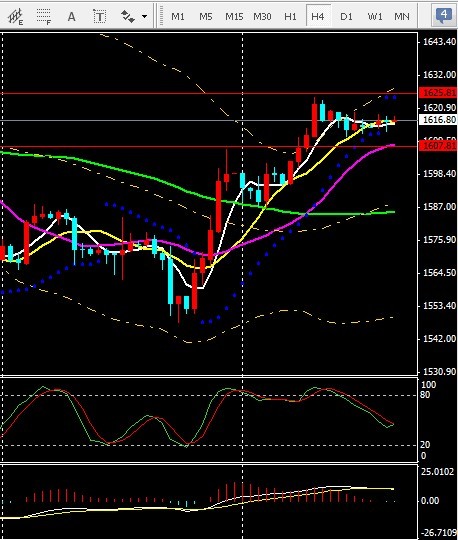Click the stochastic 80 level label
The height and width of the screenshot is (540, 458).
click(x=425, y=395)
